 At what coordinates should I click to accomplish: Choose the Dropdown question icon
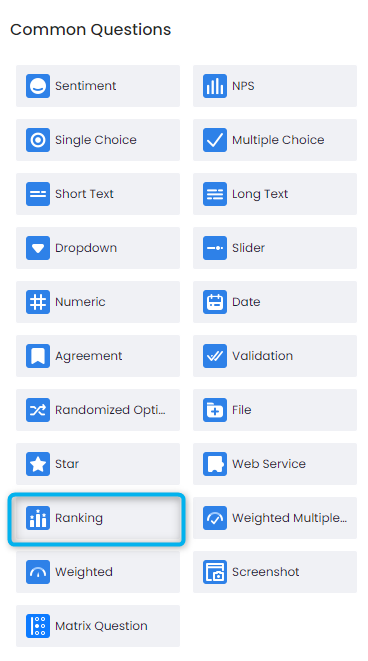pyautogui.click(x=38, y=248)
